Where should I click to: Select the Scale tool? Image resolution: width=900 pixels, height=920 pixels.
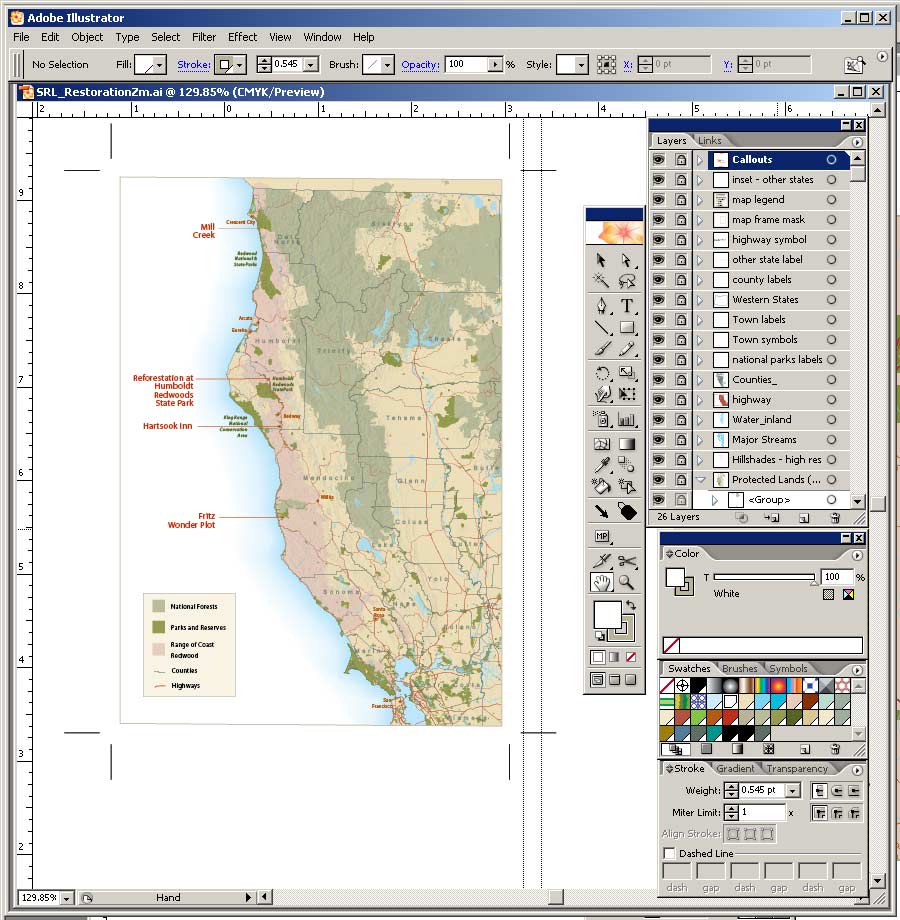[x=627, y=373]
